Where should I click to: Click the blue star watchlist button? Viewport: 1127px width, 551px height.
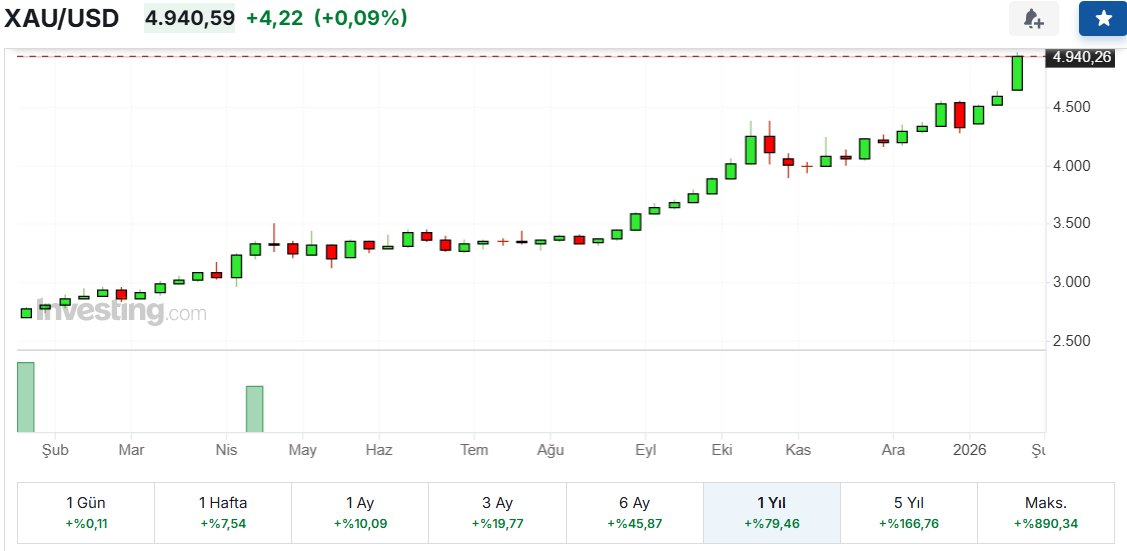click(1103, 19)
